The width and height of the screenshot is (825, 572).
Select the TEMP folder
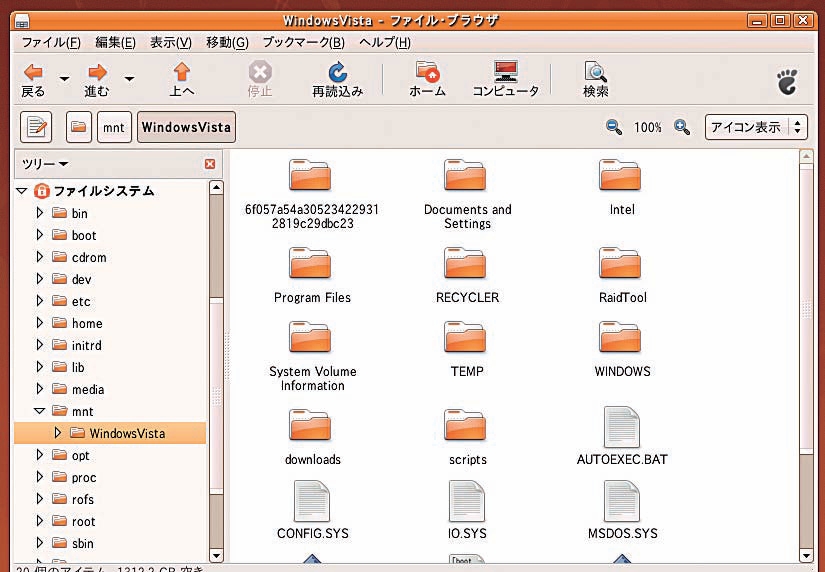(467, 349)
